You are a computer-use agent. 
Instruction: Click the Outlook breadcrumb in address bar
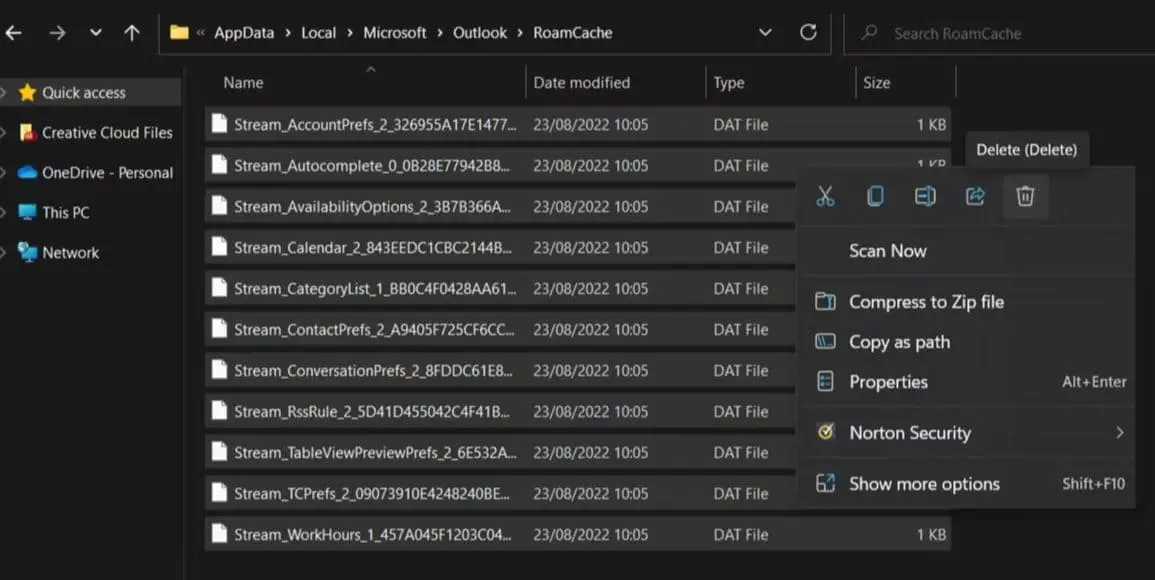480,33
